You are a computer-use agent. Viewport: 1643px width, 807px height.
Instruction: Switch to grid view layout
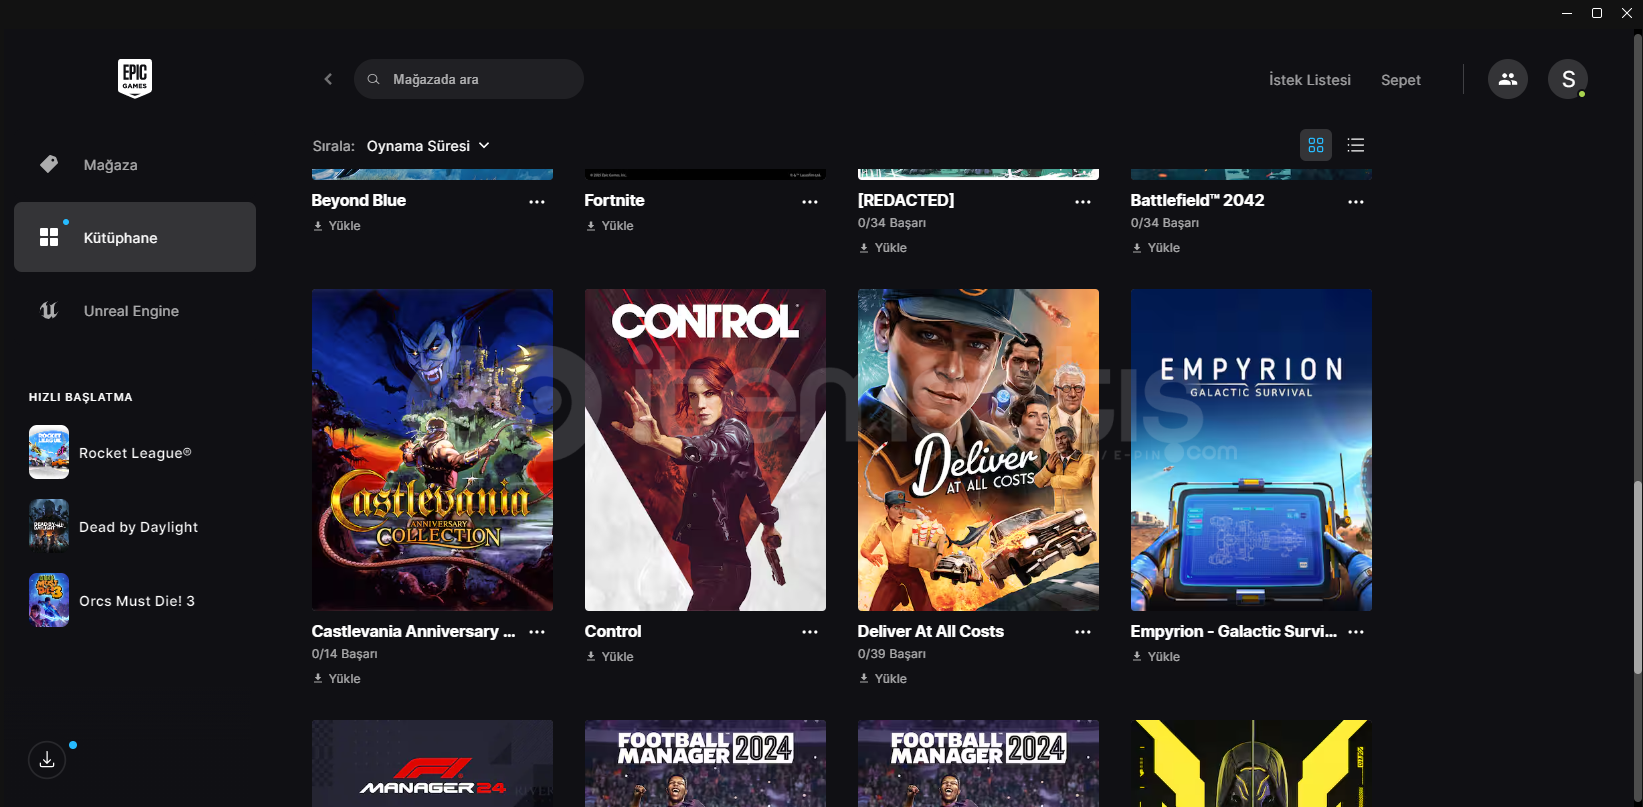coord(1316,145)
